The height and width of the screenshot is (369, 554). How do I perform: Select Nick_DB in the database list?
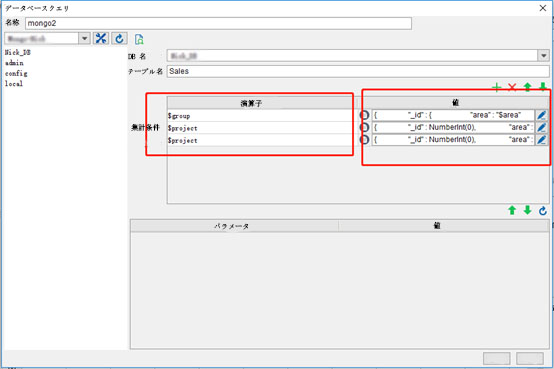coord(18,53)
